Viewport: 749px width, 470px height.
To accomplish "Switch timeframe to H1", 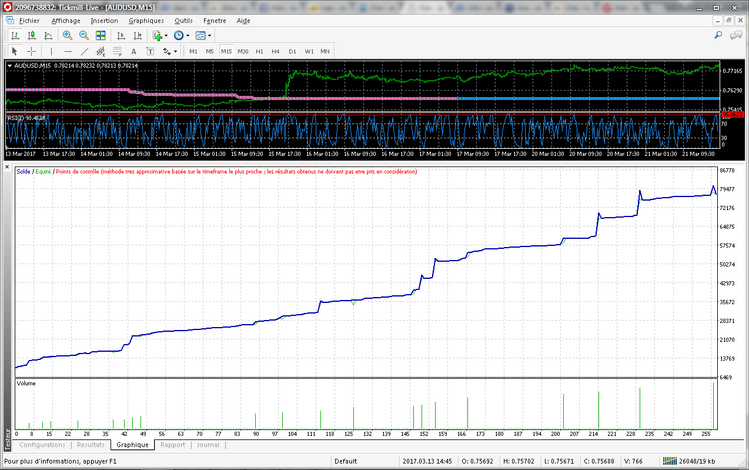I will (x=259, y=51).
